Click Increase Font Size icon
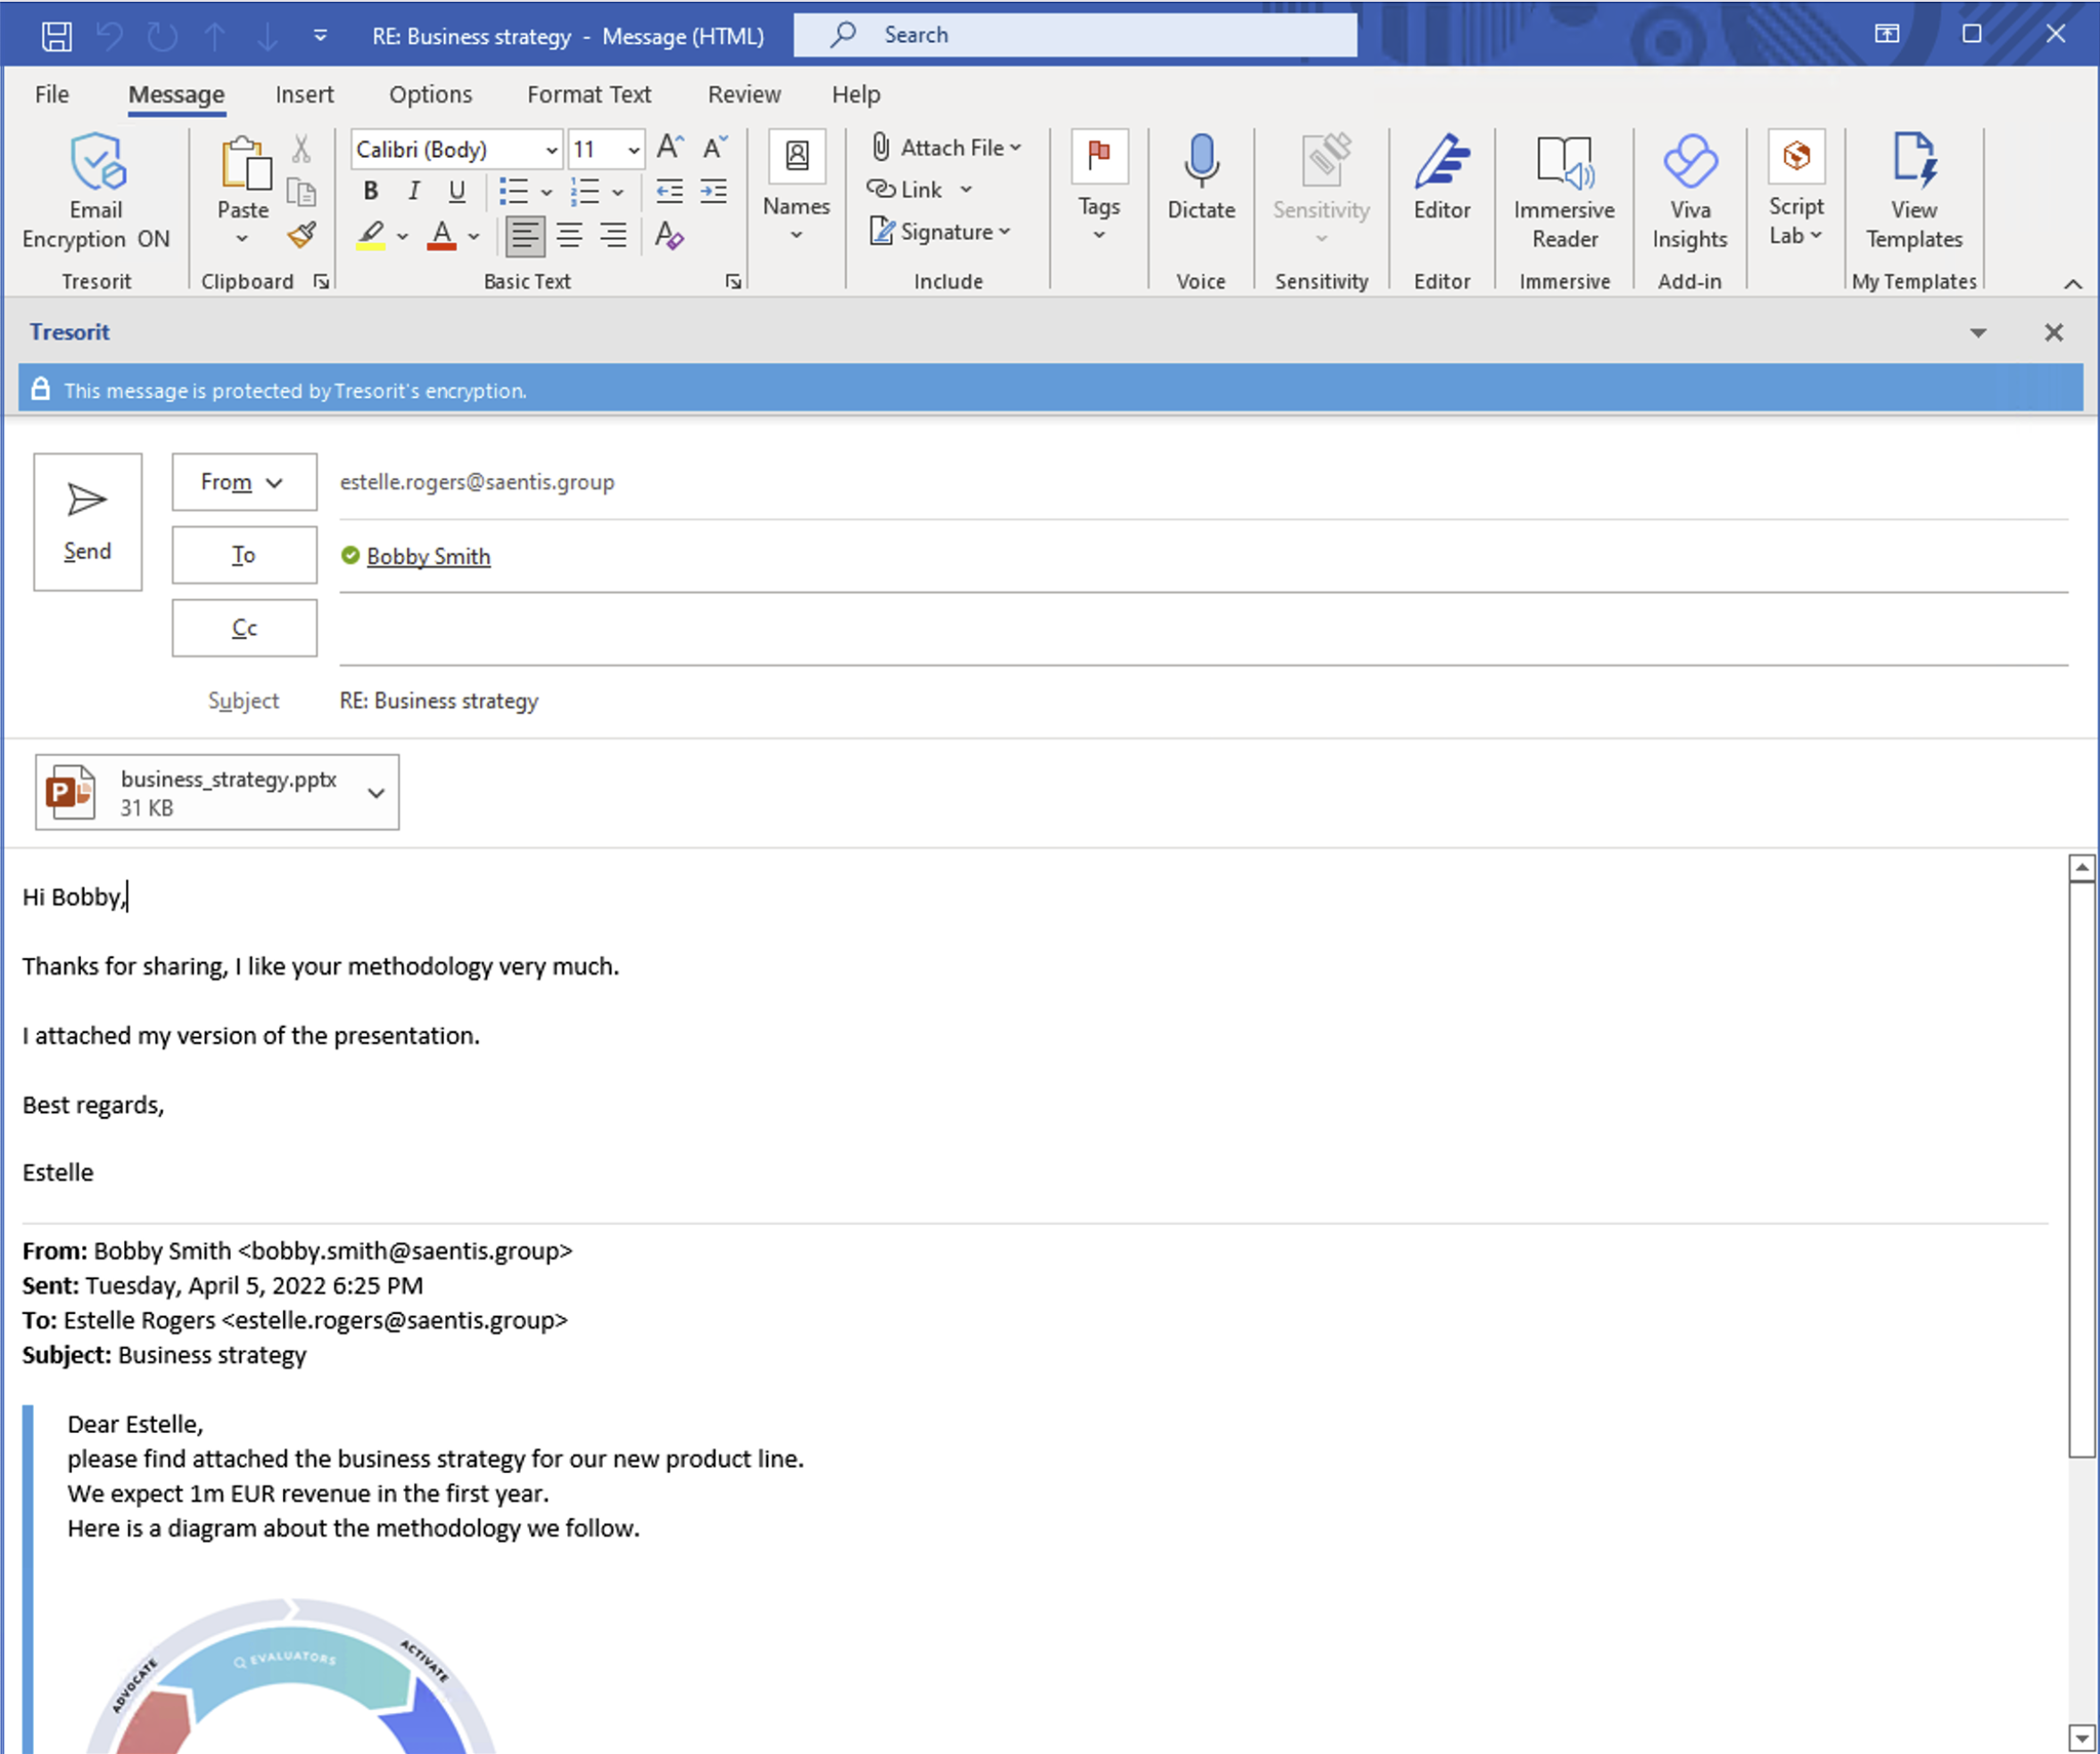Viewport: 2100px width, 1754px height. [x=670, y=148]
